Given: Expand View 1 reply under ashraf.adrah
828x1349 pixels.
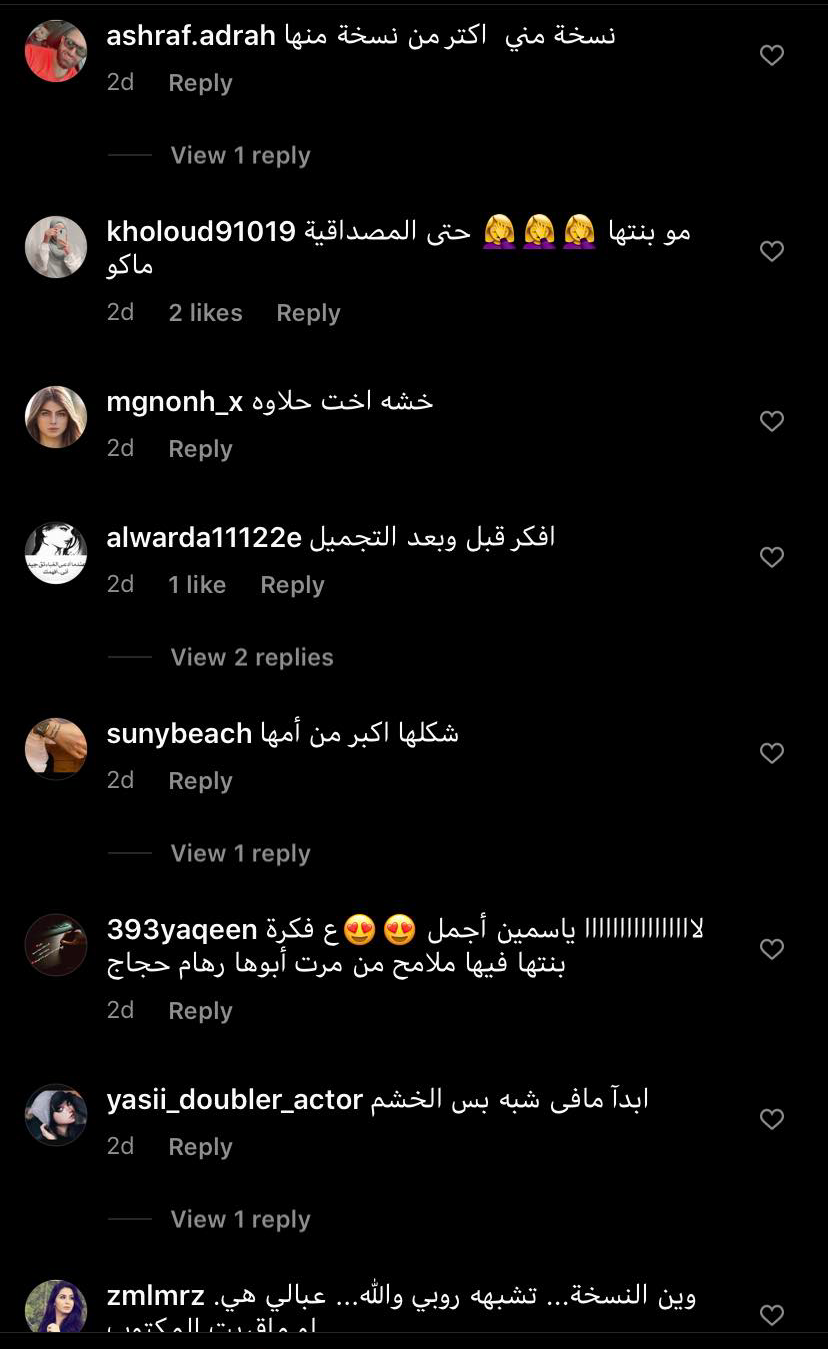Looking at the screenshot, I should click(240, 155).
